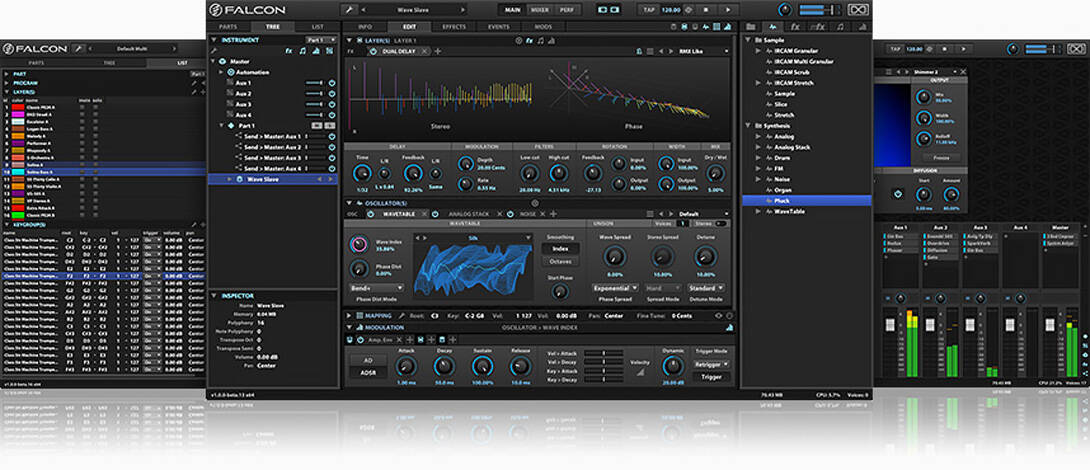Image resolution: width=1090 pixels, height=470 pixels.
Task: Toggle power icon on Aux 1 row
Action: [332, 83]
